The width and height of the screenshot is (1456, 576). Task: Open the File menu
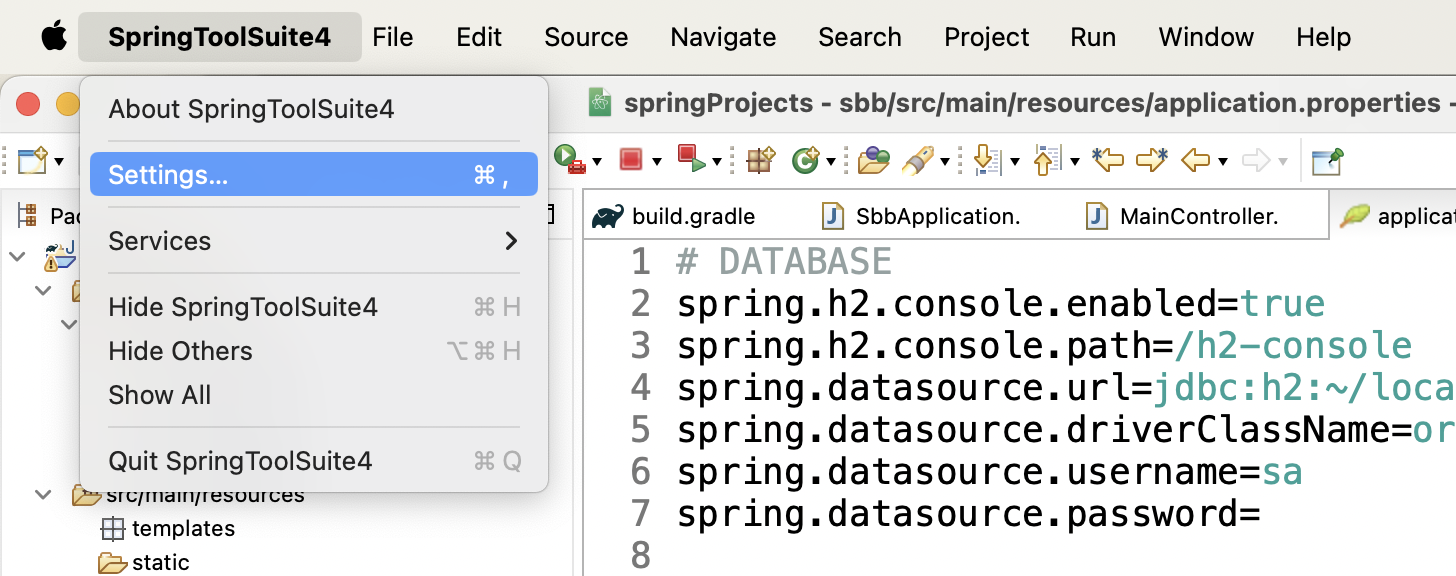(x=393, y=37)
